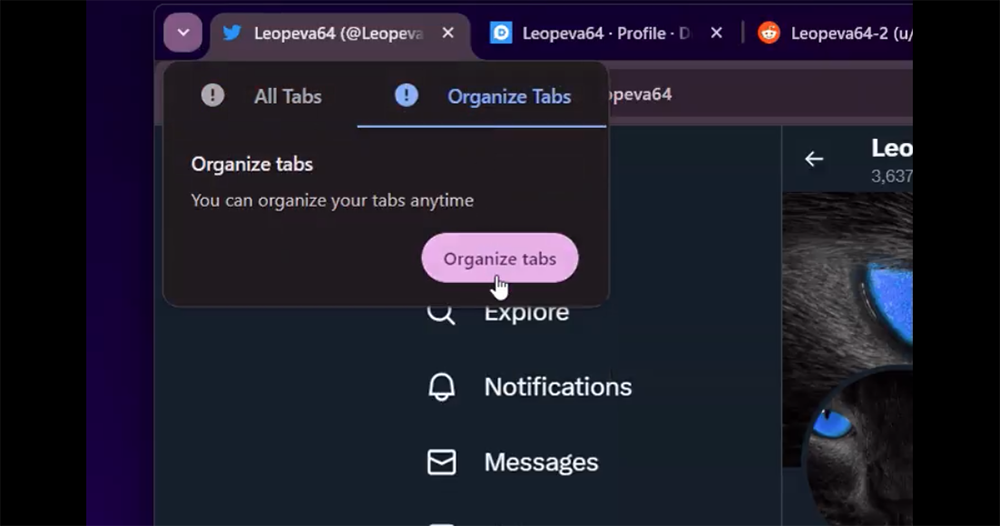Click the Reddit favicon on third tab
Image resolution: width=1000 pixels, height=526 pixels.
tap(769, 33)
